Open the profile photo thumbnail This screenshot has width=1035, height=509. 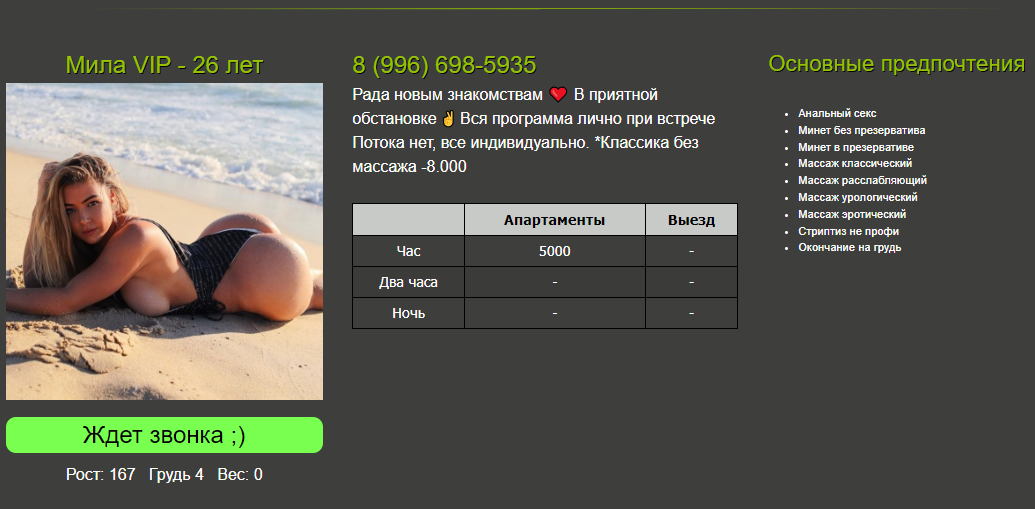pos(164,242)
